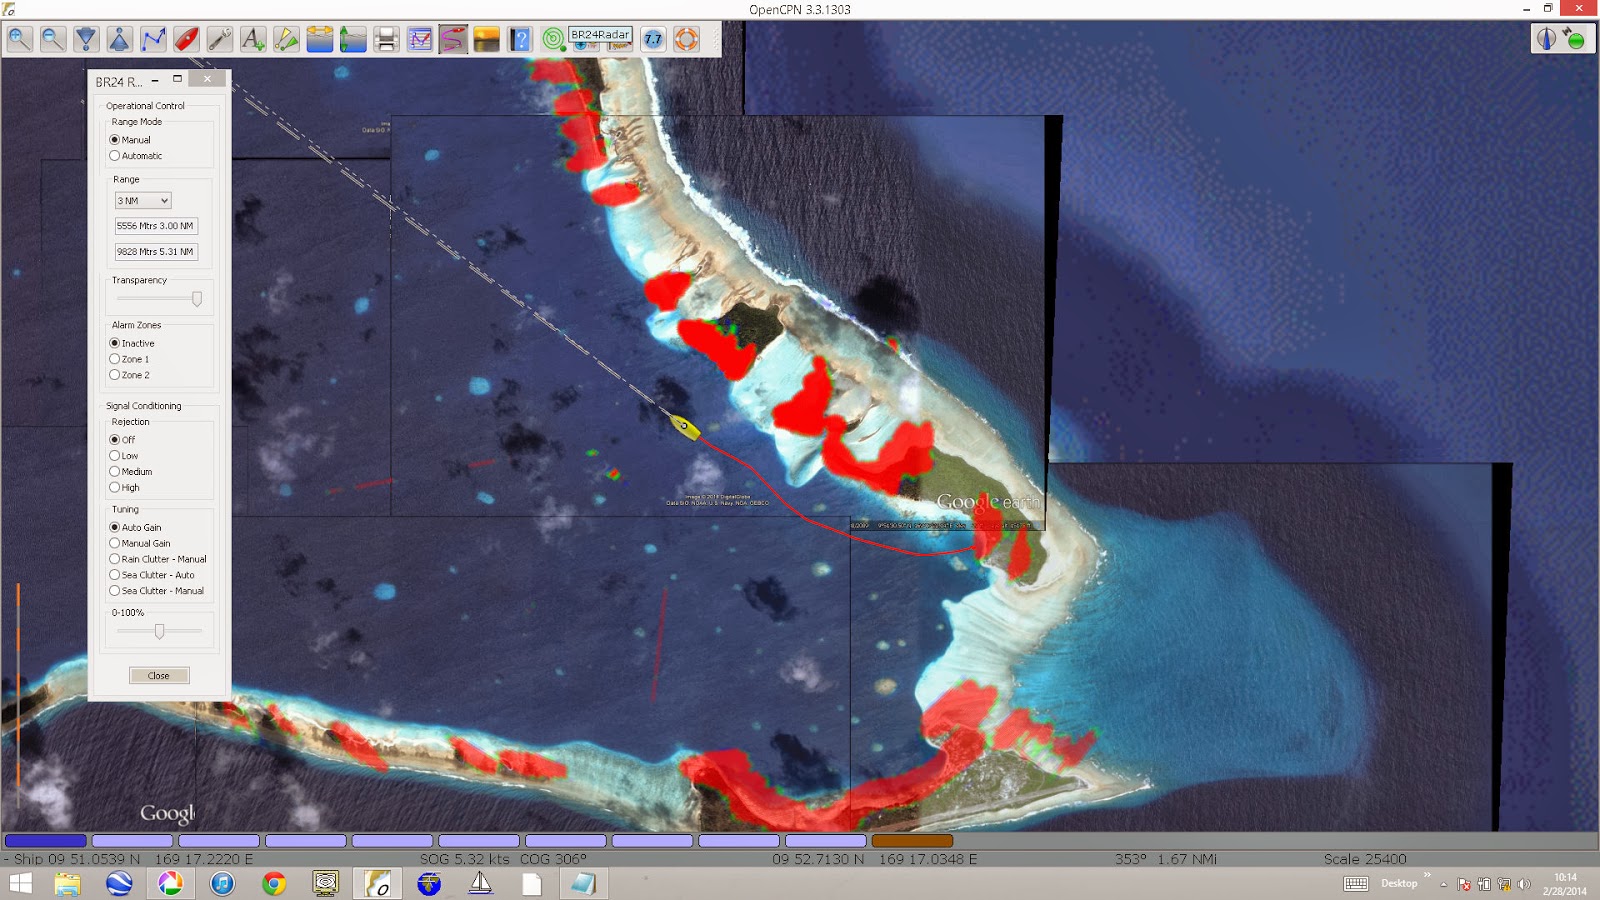
Task: Click the blue 7.7 plugin icon
Action: [653, 39]
